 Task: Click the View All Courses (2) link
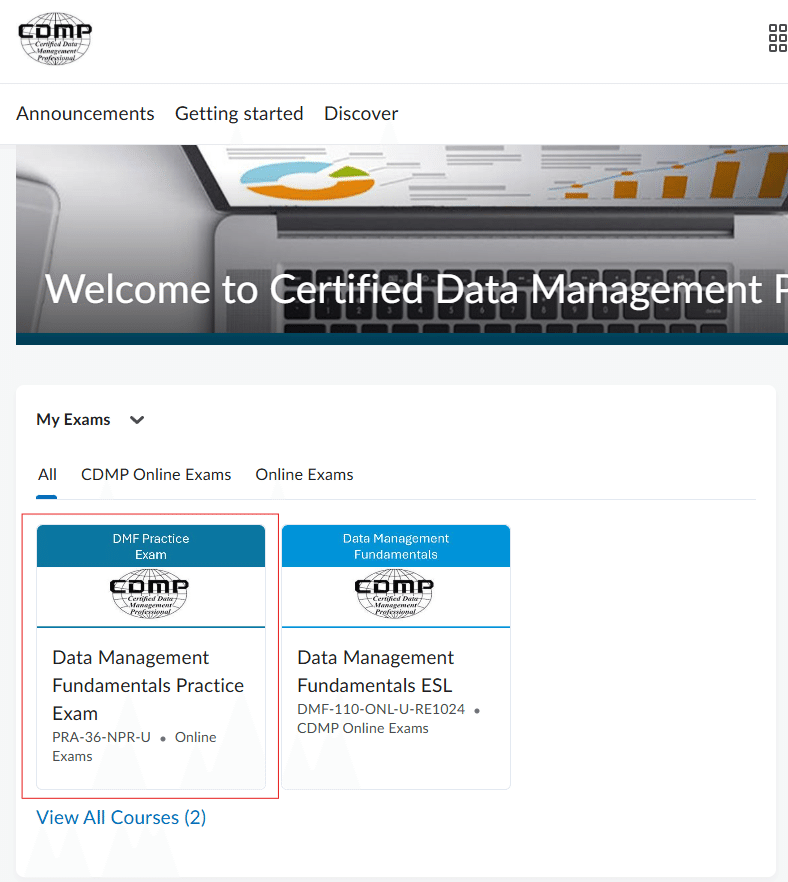[121, 817]
